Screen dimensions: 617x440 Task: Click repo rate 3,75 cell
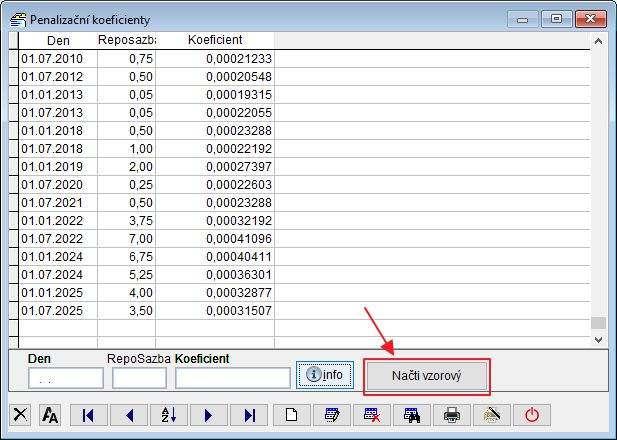point(127,221)
